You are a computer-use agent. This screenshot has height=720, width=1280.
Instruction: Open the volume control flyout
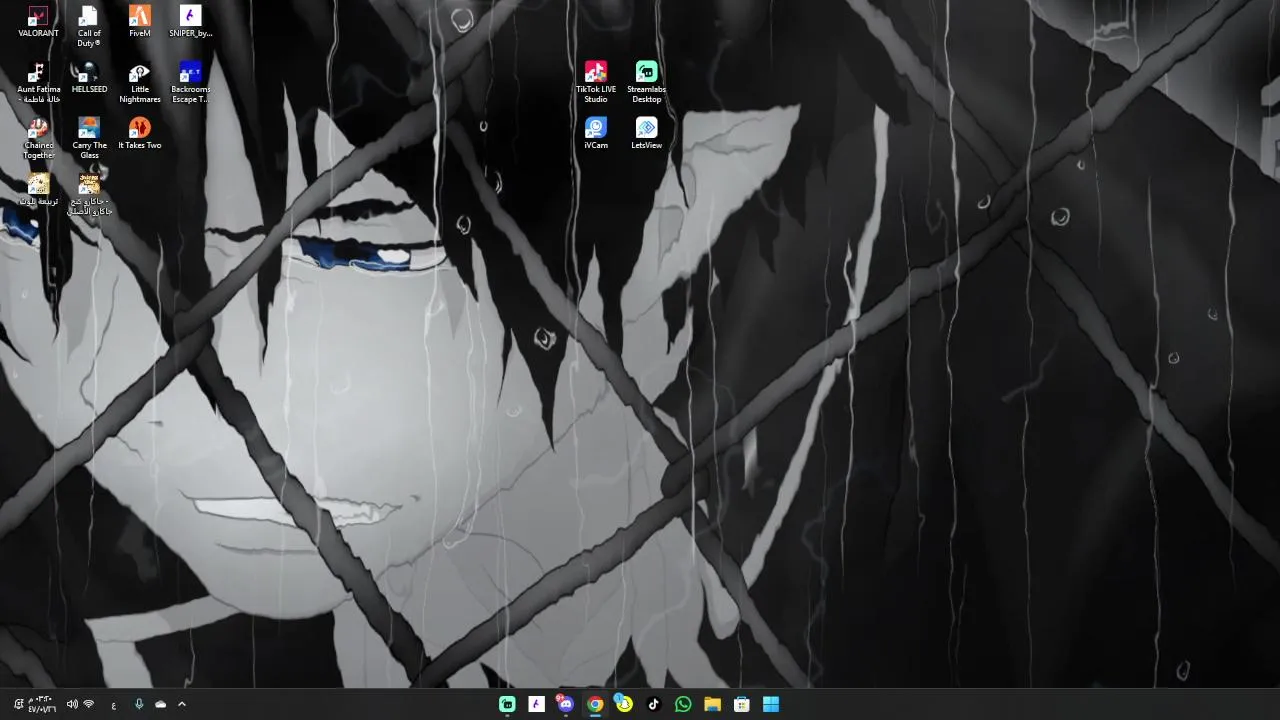[x=72, y=704]
